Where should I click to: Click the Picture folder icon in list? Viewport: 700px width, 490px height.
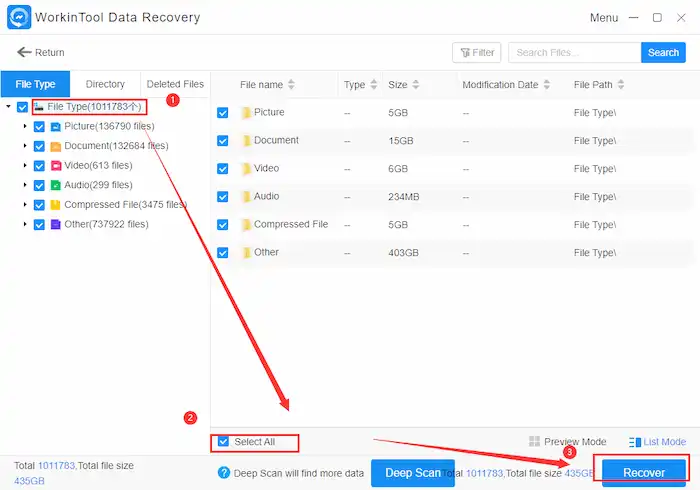(246, 112)
